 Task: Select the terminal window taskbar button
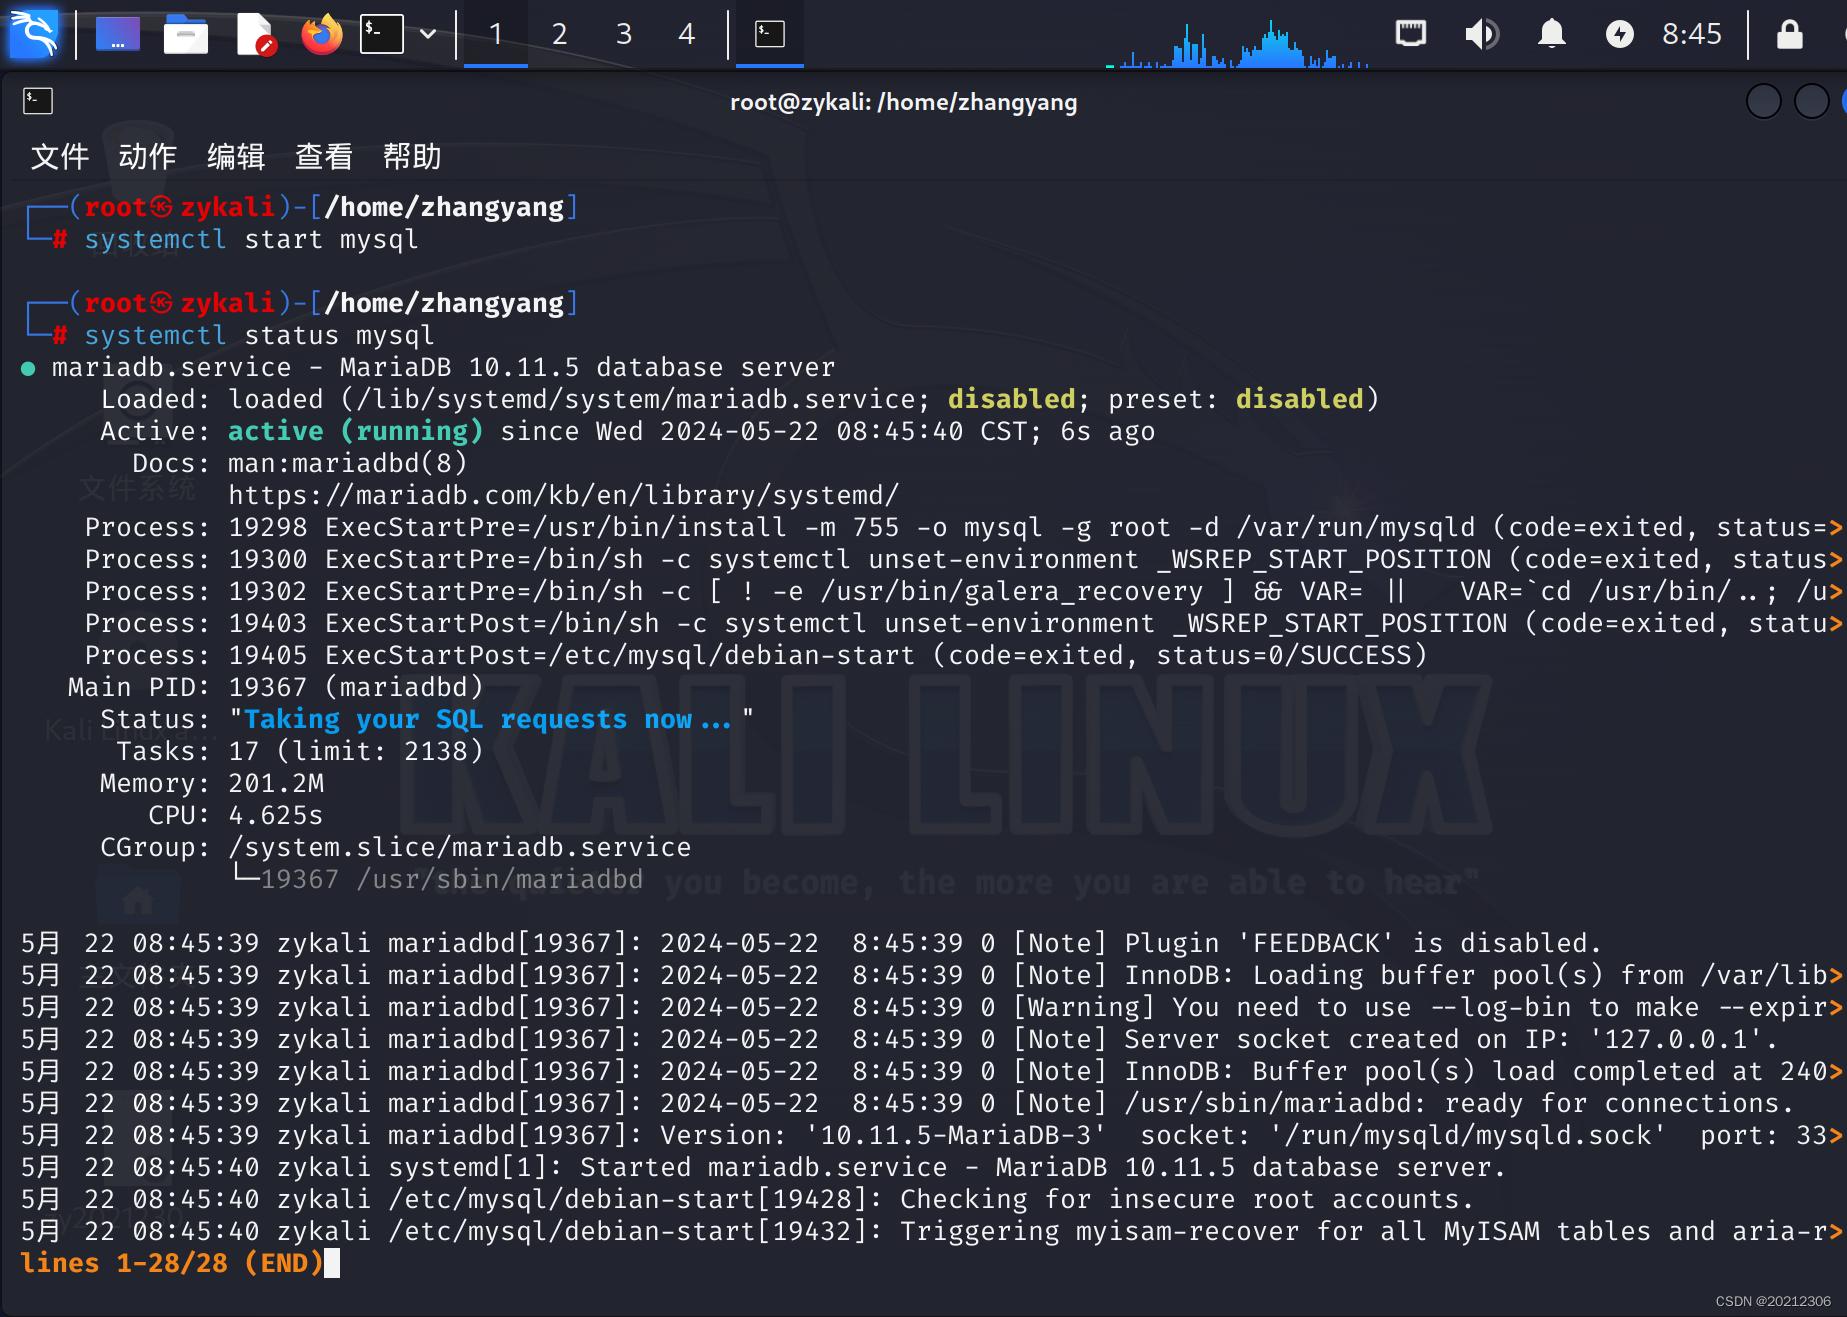tap(770, 34)
